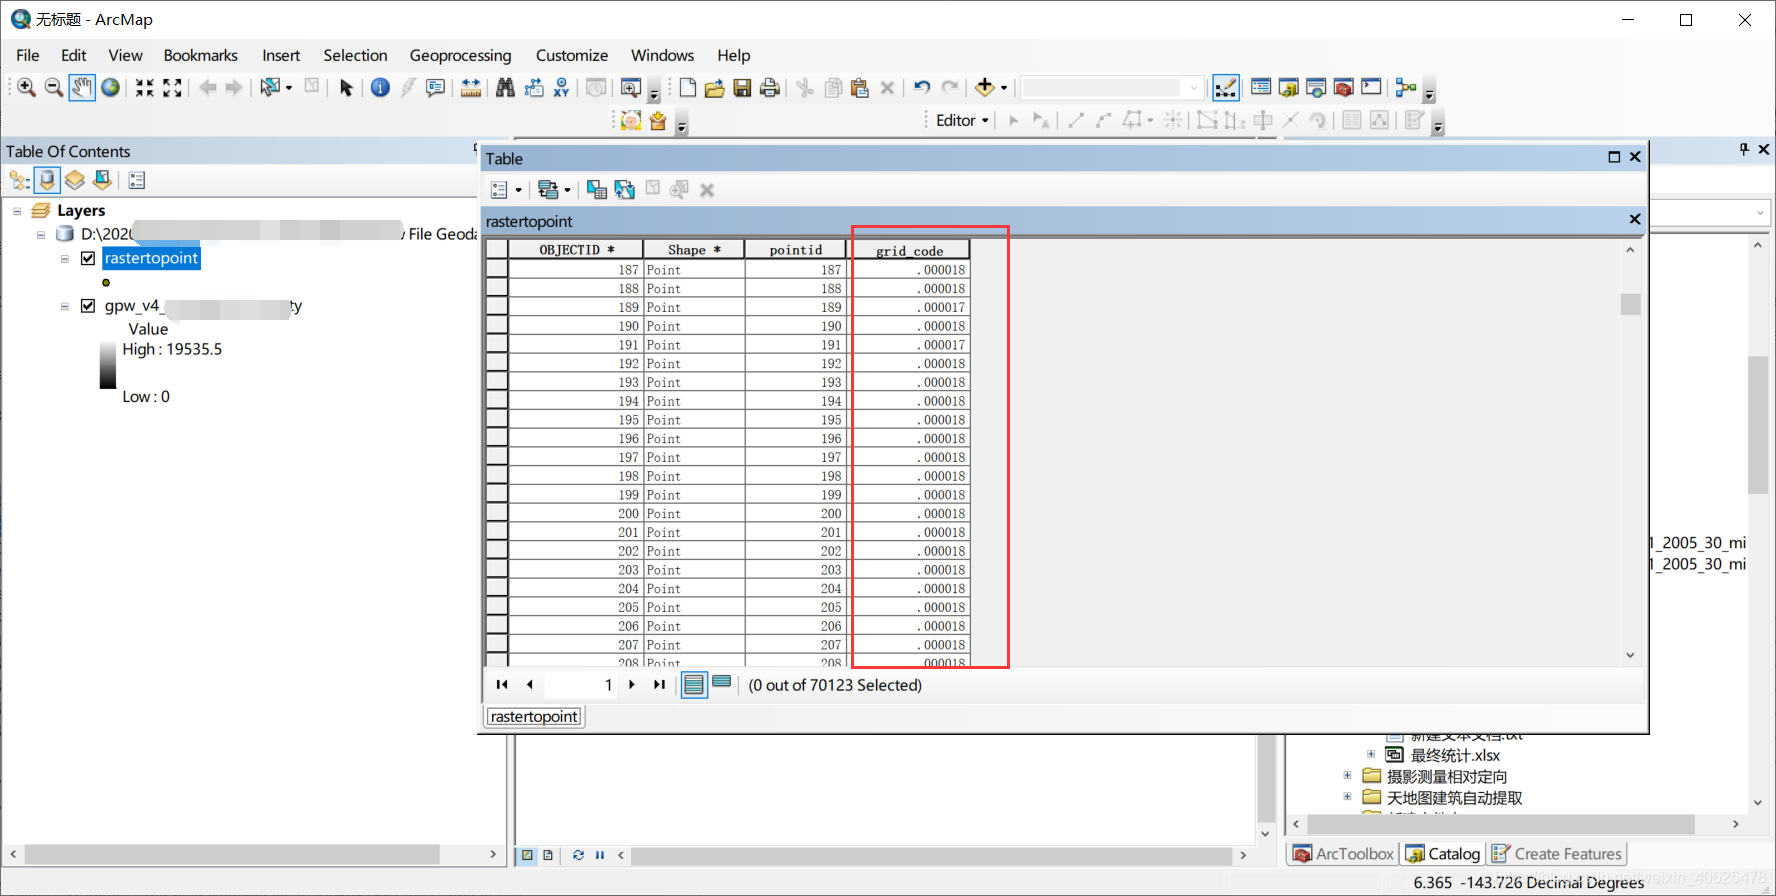Open the Windows menu
1776x896 pixels.
(x=662, y=55)
